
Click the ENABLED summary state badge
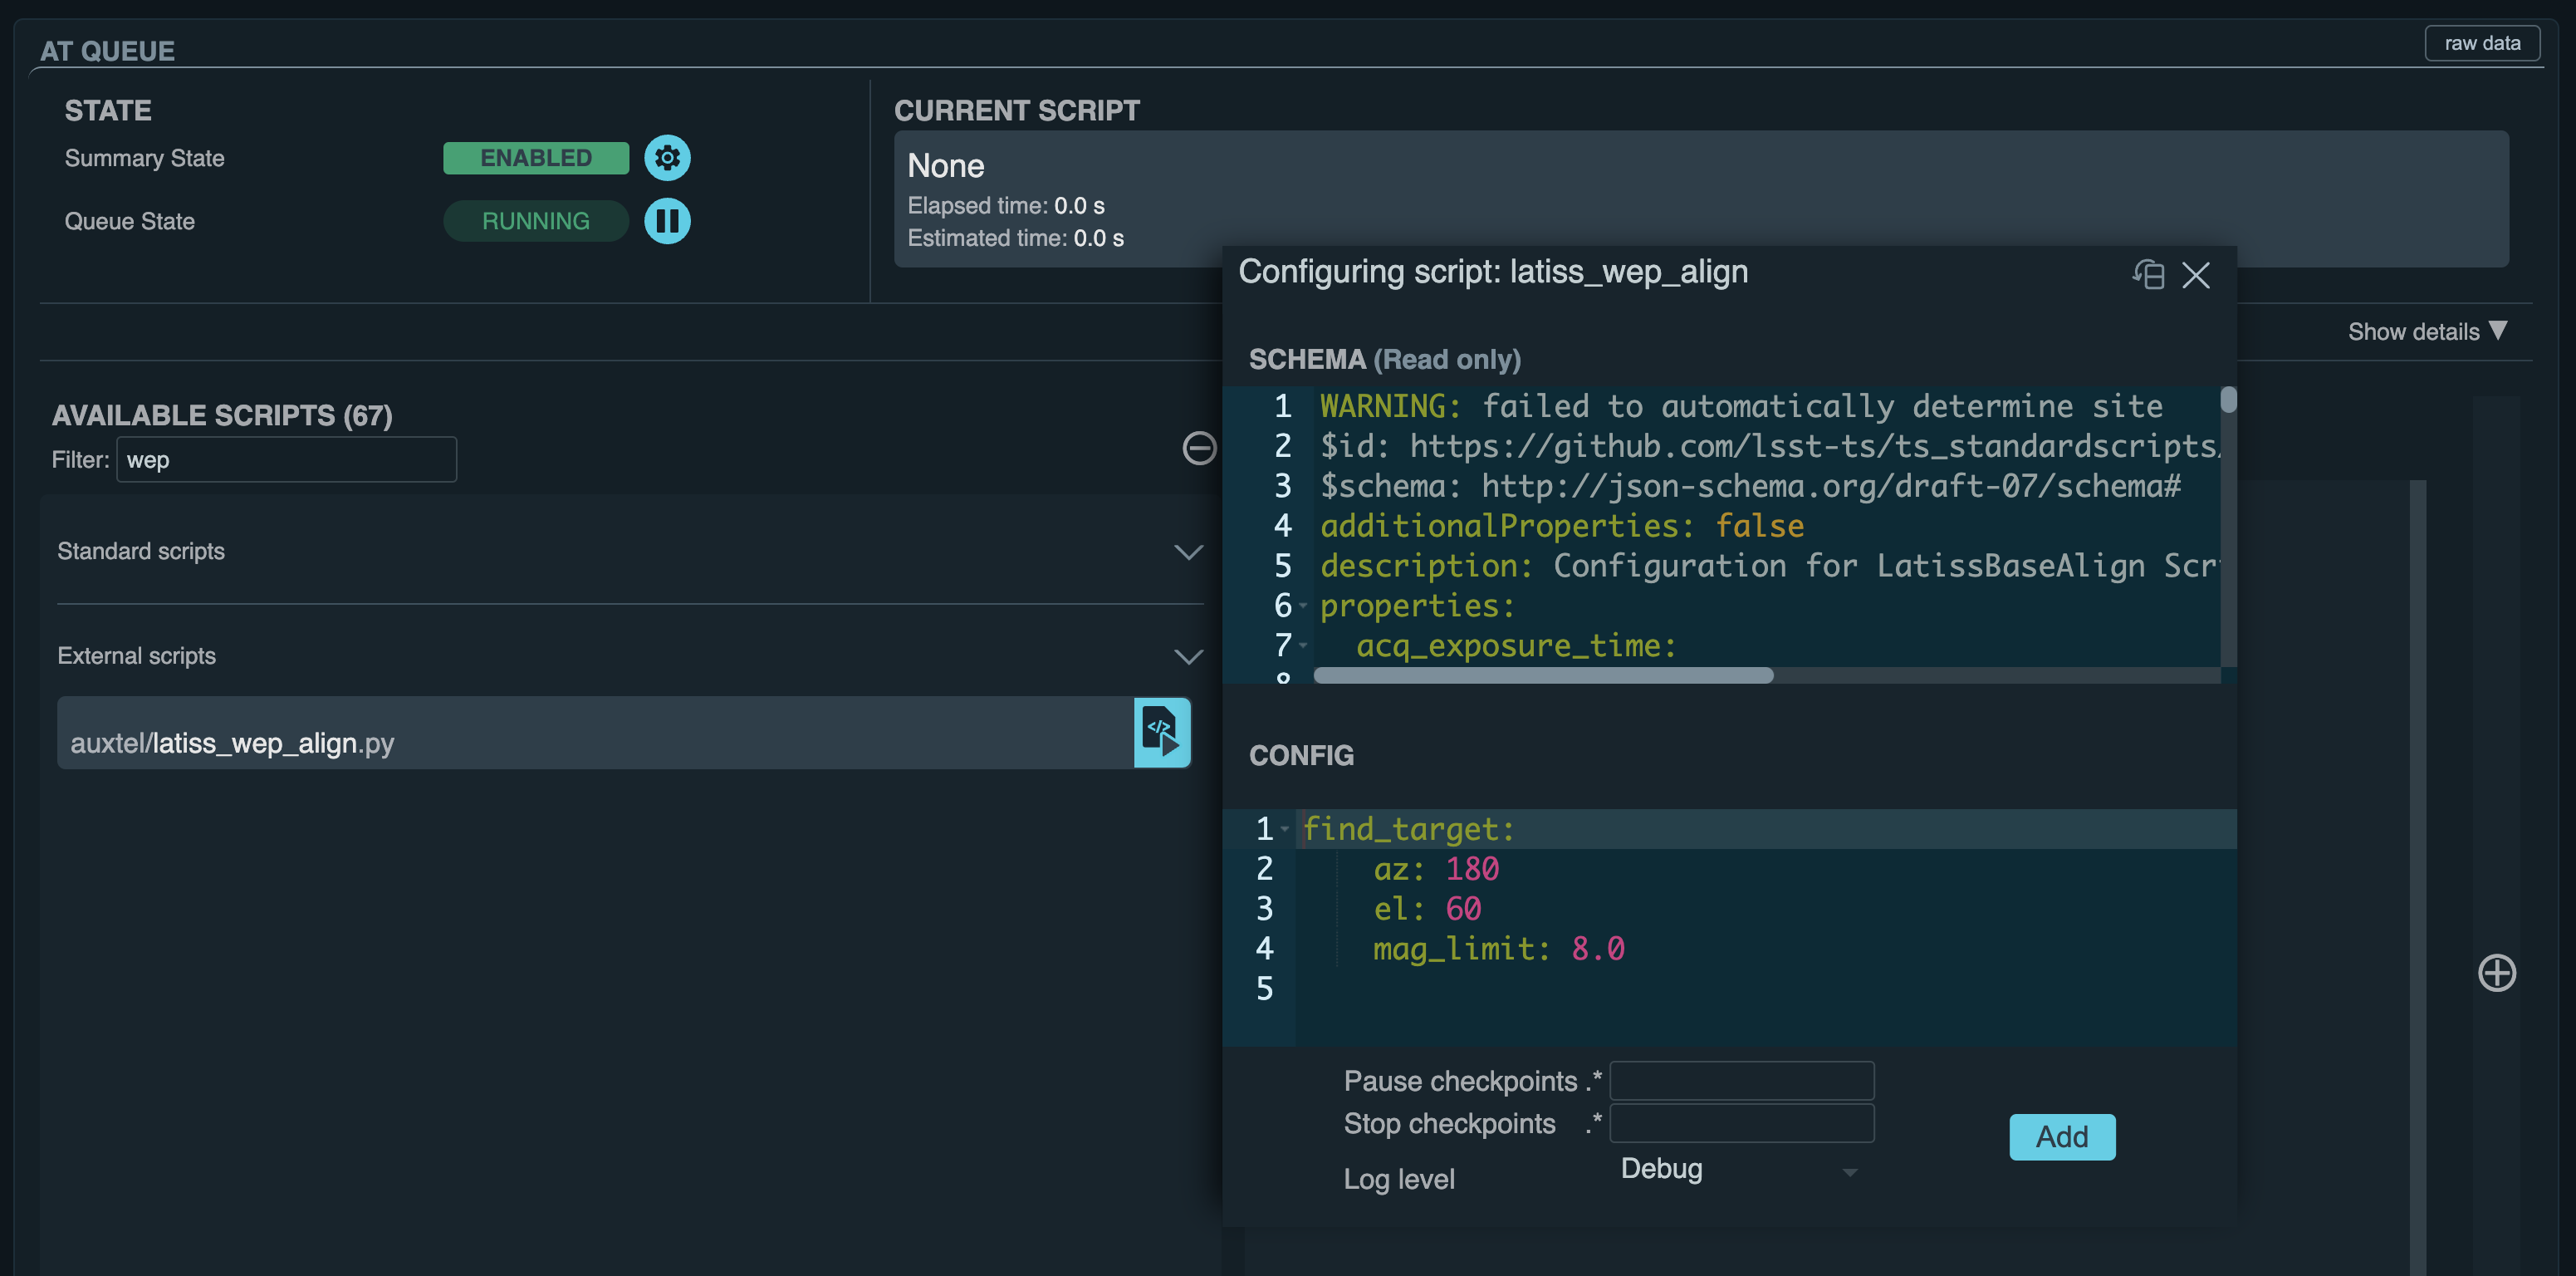[536, 158]
